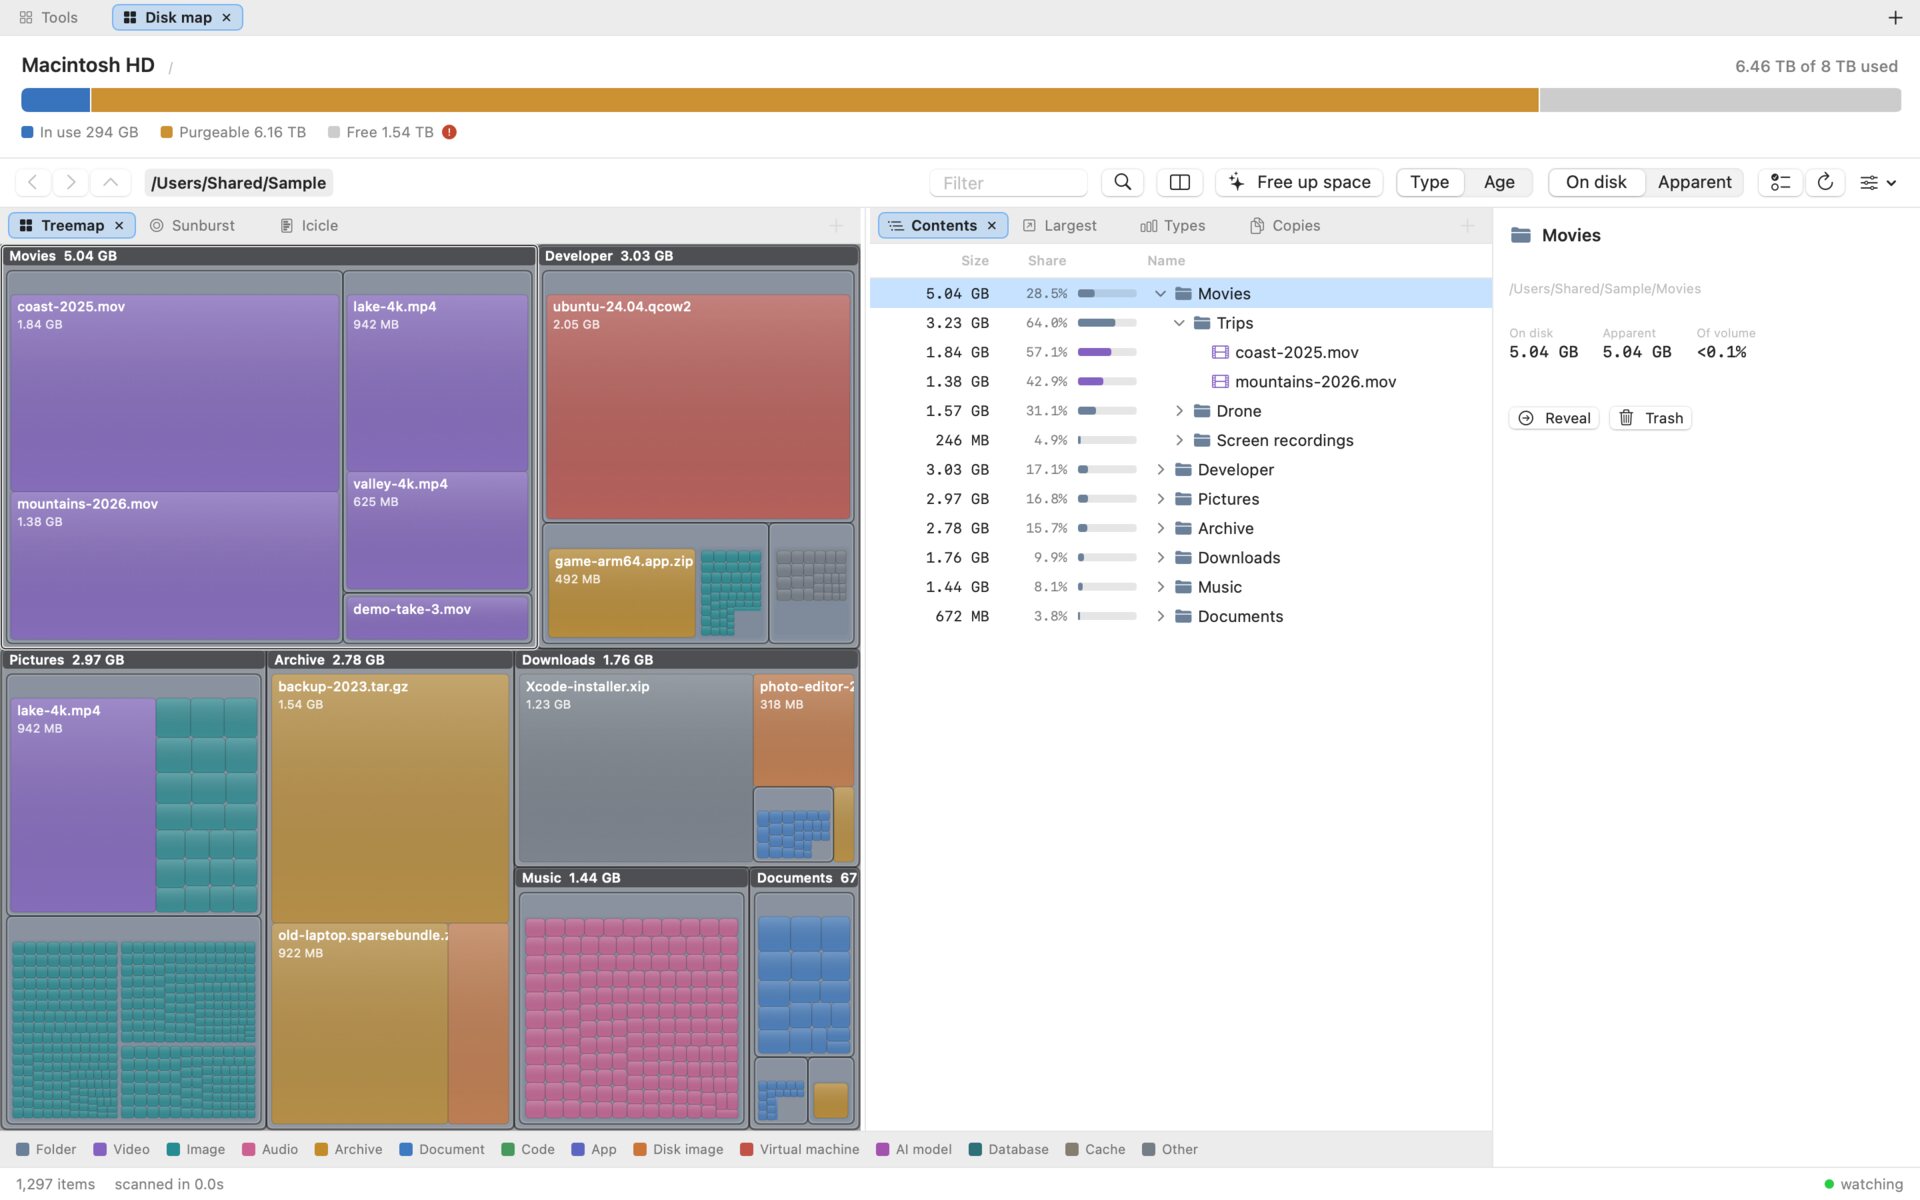Expand the Pictures folder

click(x=1160, y=499)
